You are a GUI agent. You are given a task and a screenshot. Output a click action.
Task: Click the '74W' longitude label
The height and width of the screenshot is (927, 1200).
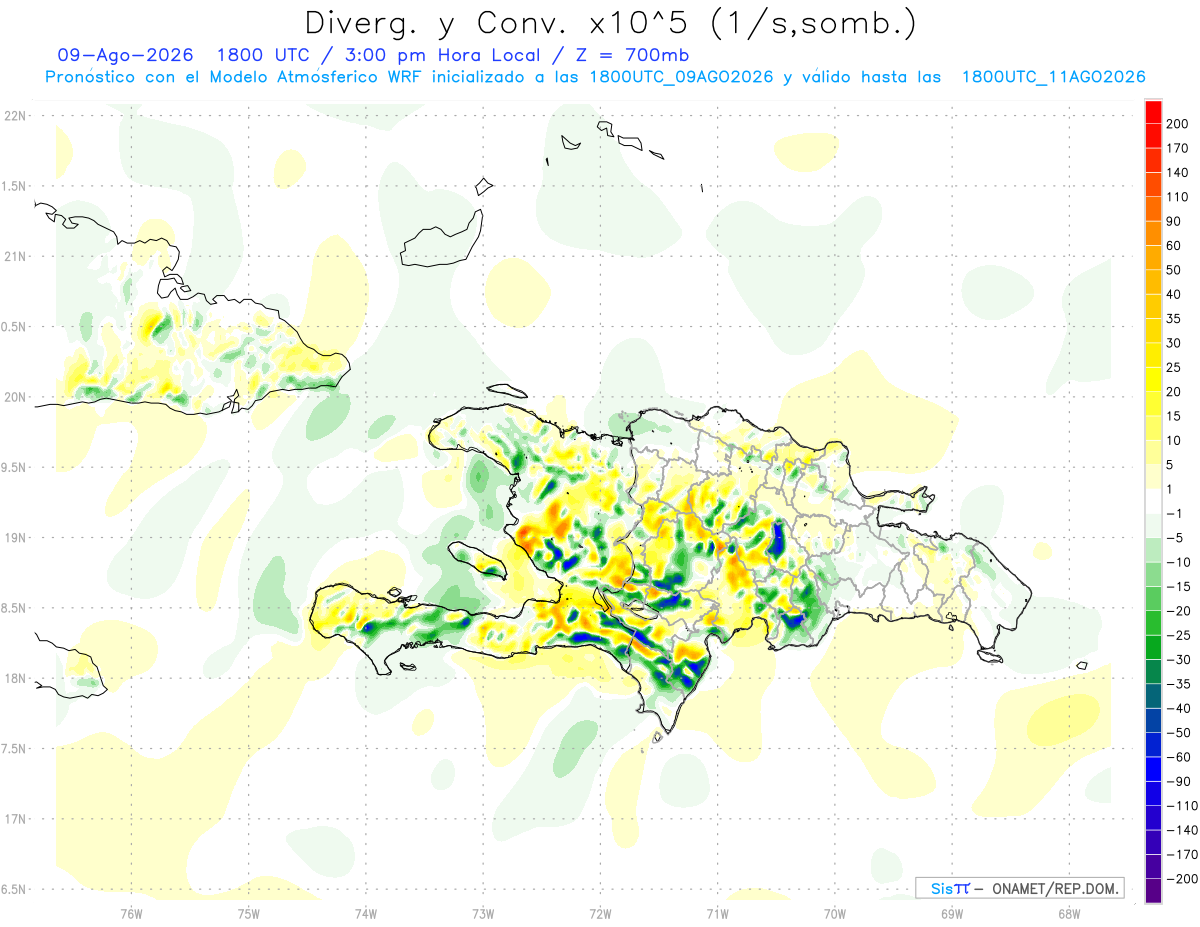pos(365,914)
